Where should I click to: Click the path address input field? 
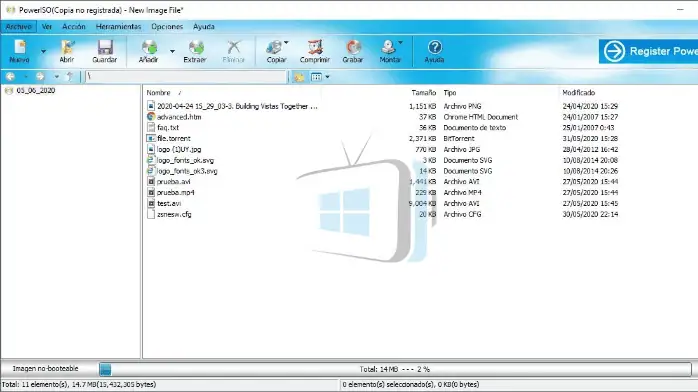[186, 77]
